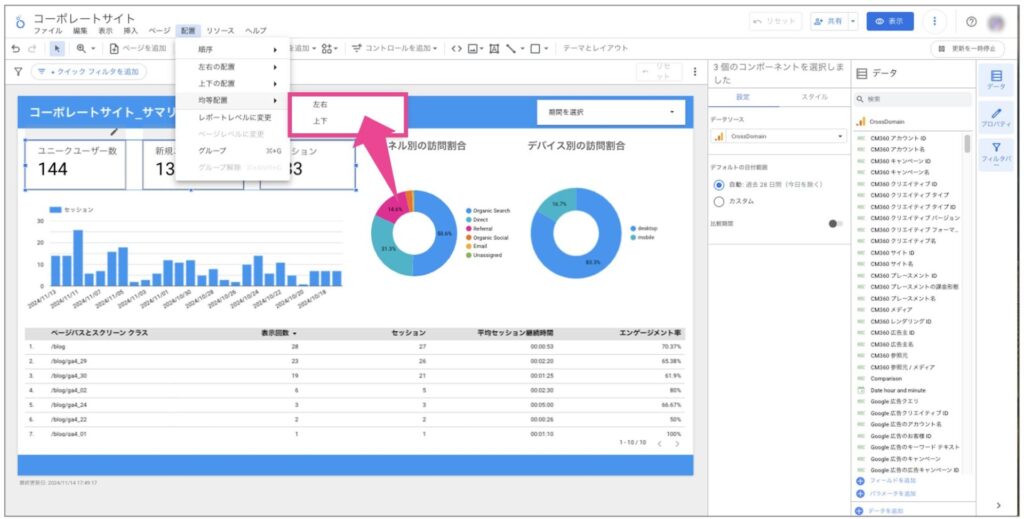Click the リセット button in the header
This screenshot has width=1024, height=519.
tap(775, 22)
